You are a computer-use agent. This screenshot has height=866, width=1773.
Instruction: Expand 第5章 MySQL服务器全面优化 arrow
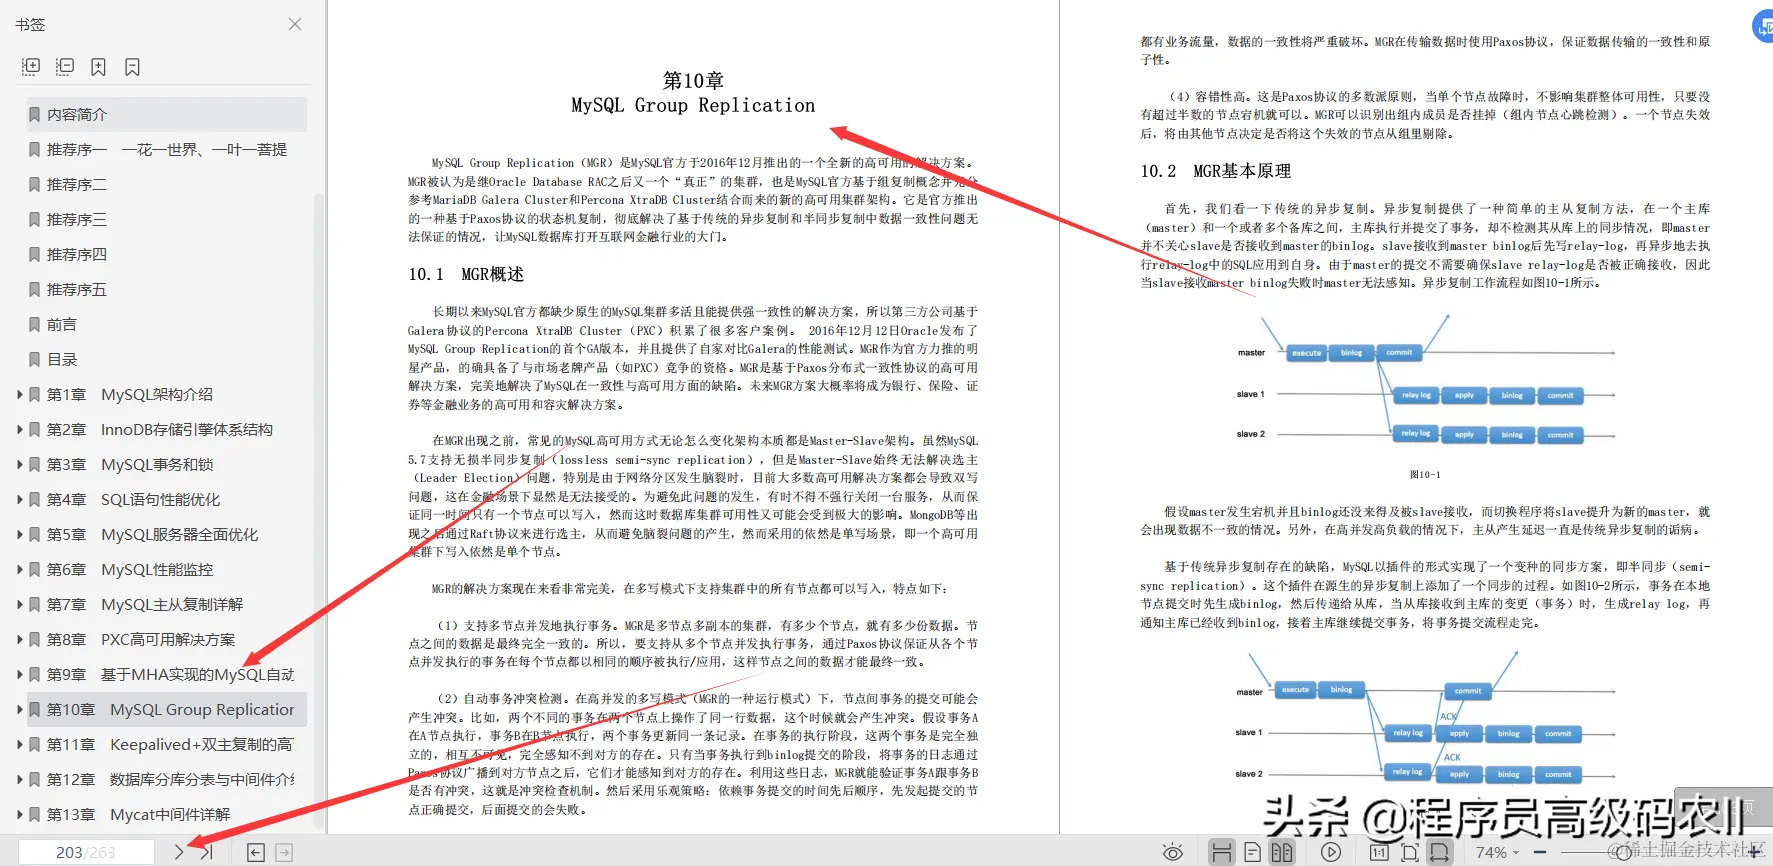point(19,534)
